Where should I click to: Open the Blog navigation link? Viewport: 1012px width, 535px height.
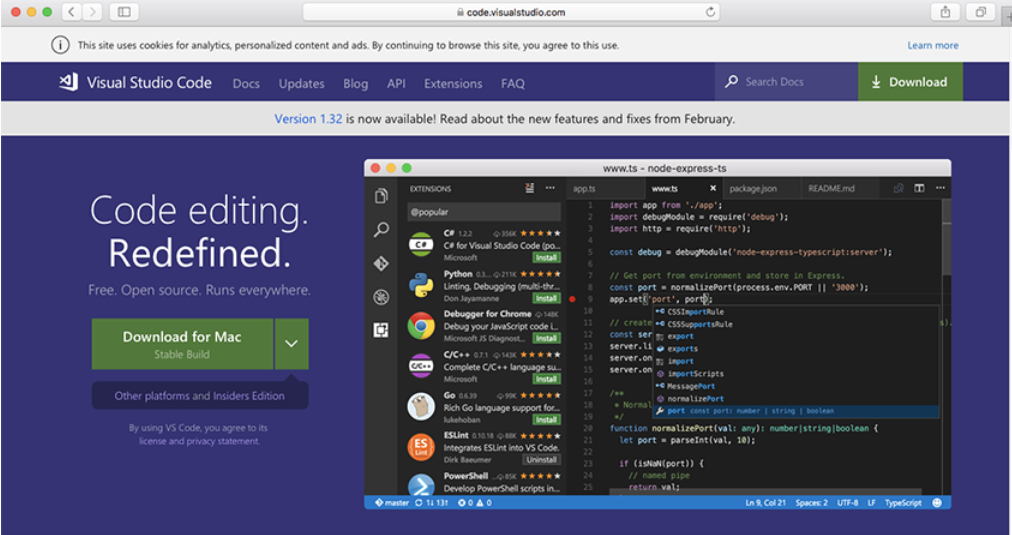[x=355, y=84]
